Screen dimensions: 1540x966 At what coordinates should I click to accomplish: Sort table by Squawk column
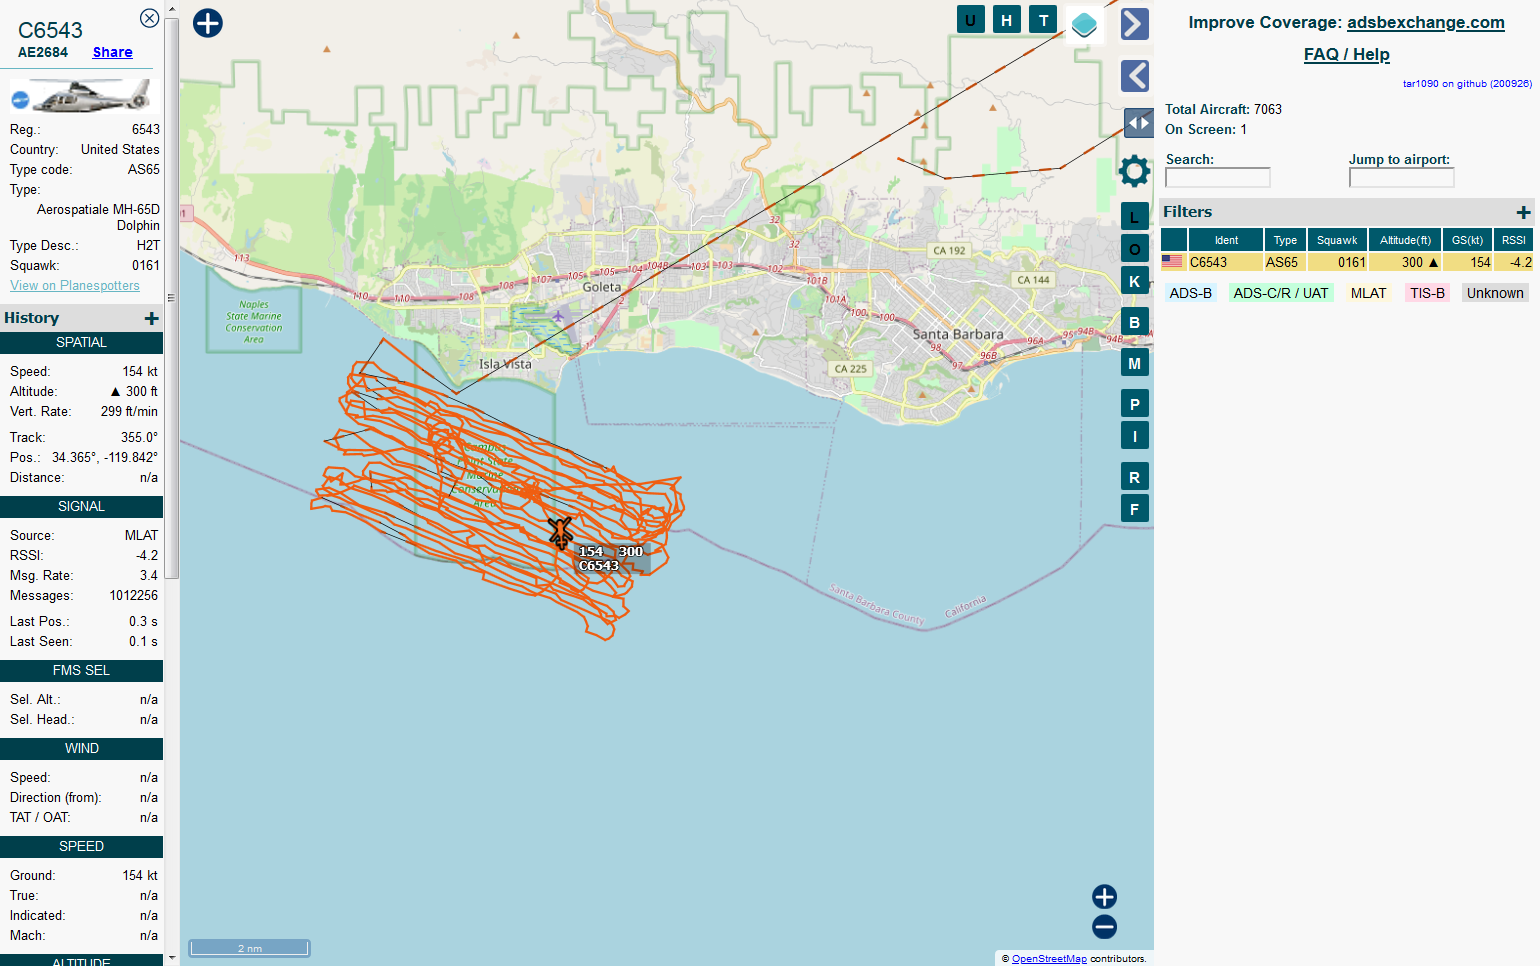coord(1337,240)
